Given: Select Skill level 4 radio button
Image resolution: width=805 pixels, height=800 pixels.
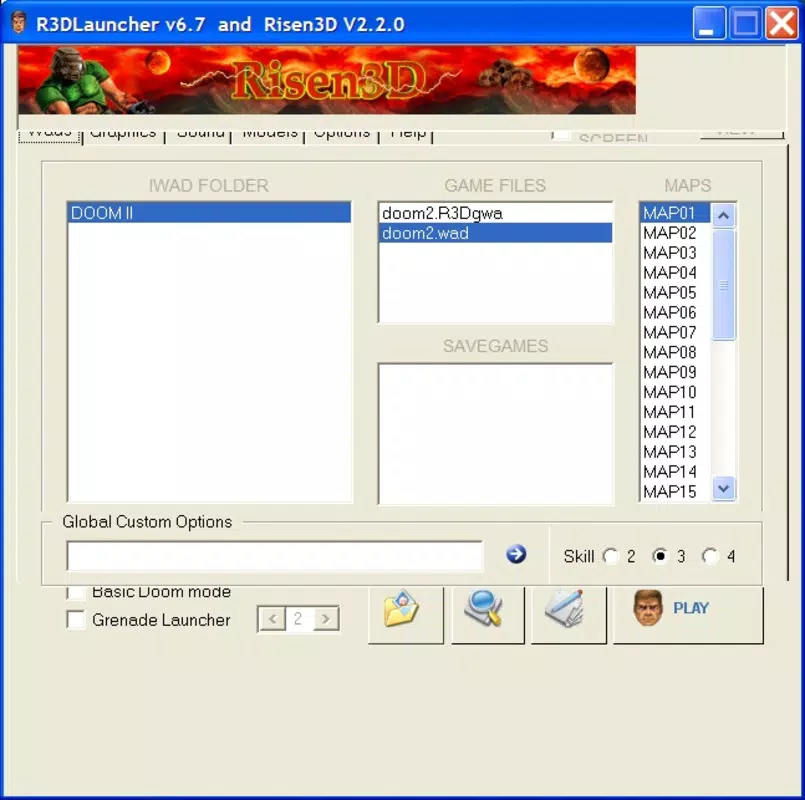Looking at the screenshot, I should pyautogui.click(x=710, y=556).
